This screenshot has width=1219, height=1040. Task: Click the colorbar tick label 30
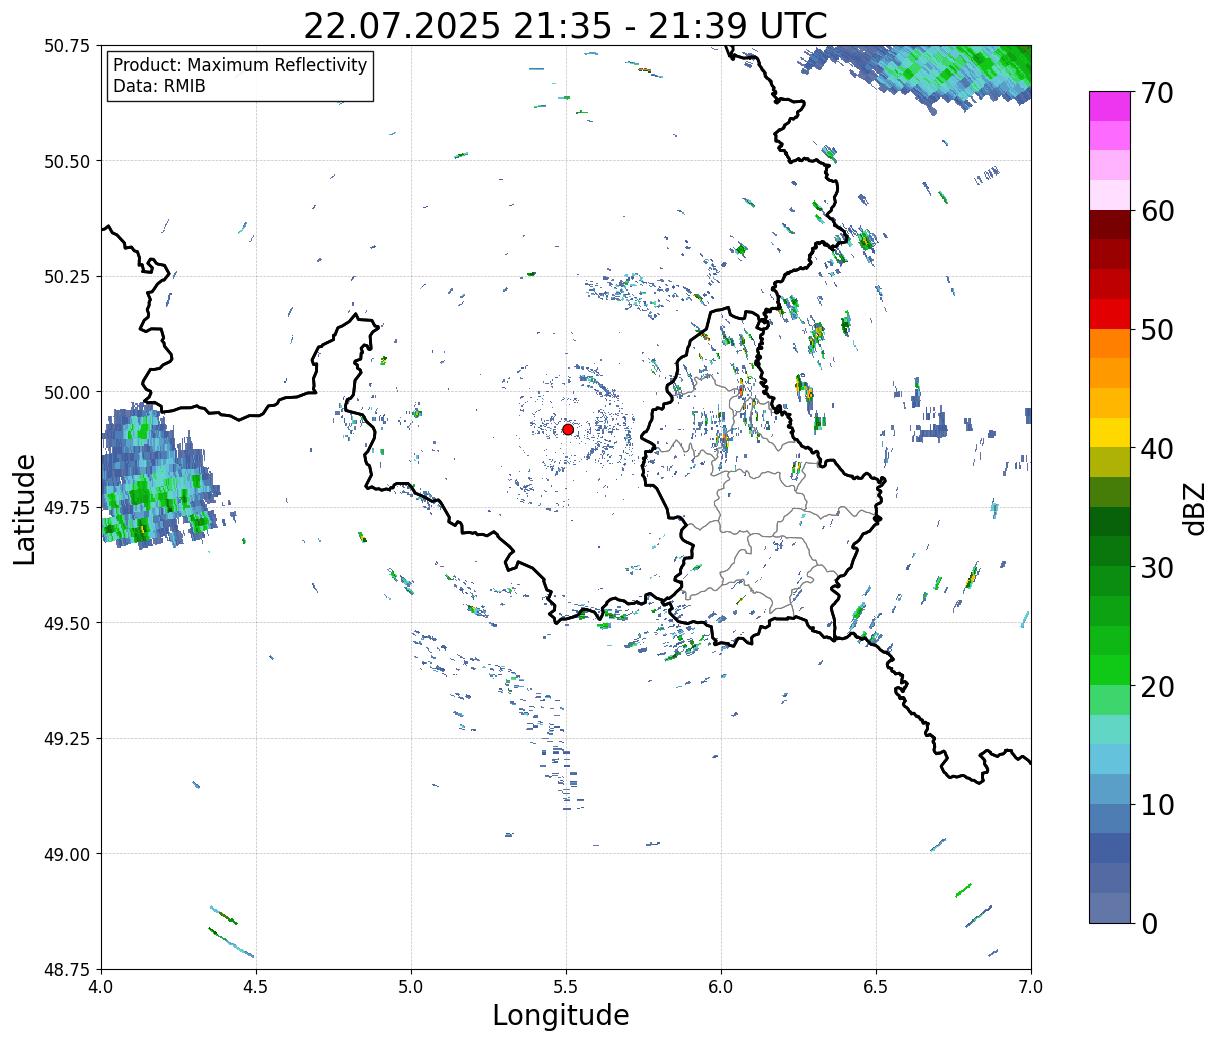tap(1157, 568)
